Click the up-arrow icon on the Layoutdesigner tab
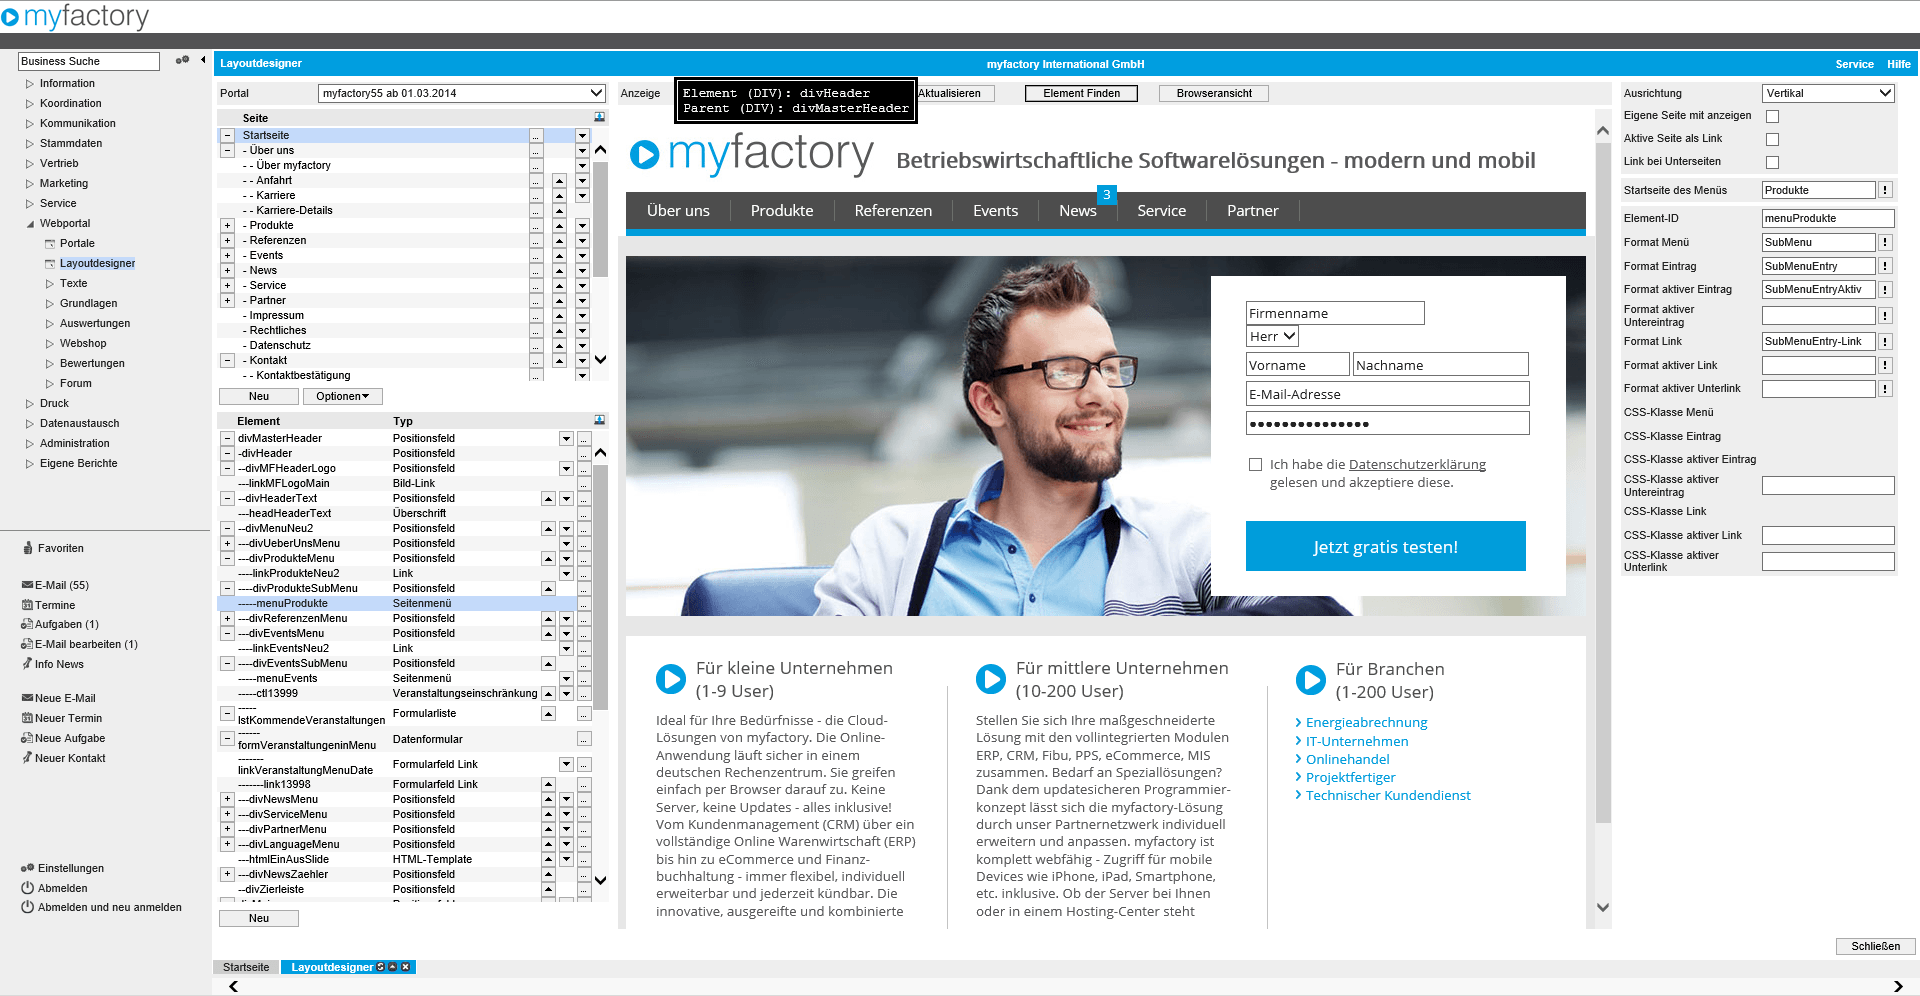This screenshot has width=1920, height=996. (x=393, y=967)
